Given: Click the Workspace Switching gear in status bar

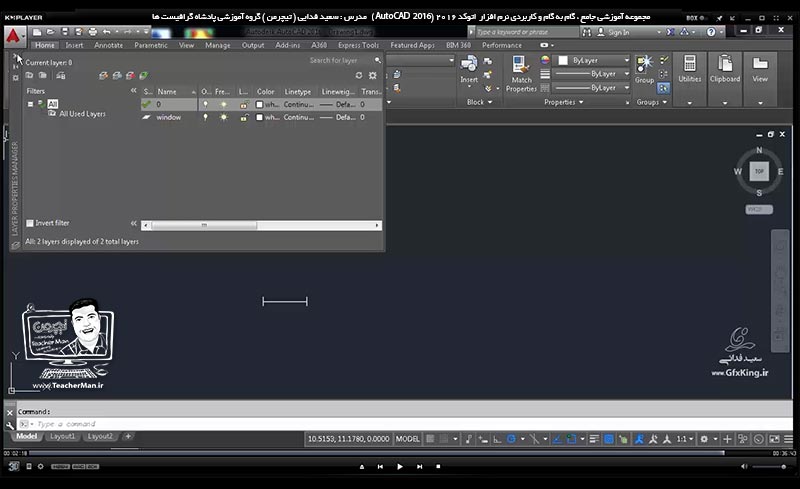Looking at the screenshot, I should [x=704, y=439].
